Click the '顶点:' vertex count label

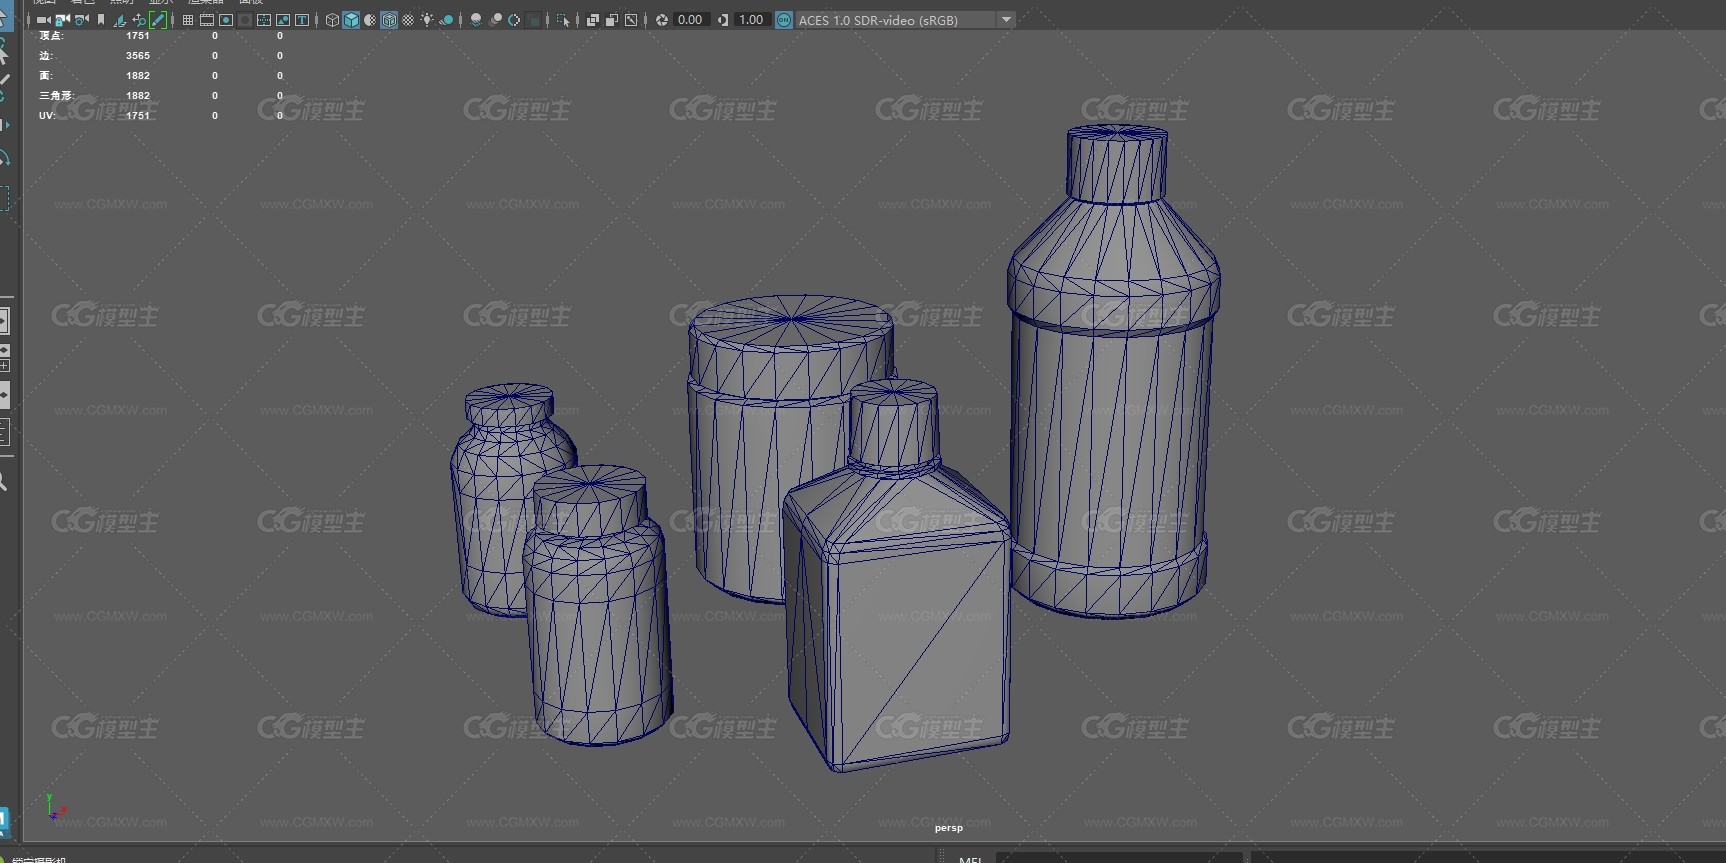tap(51, 35)
